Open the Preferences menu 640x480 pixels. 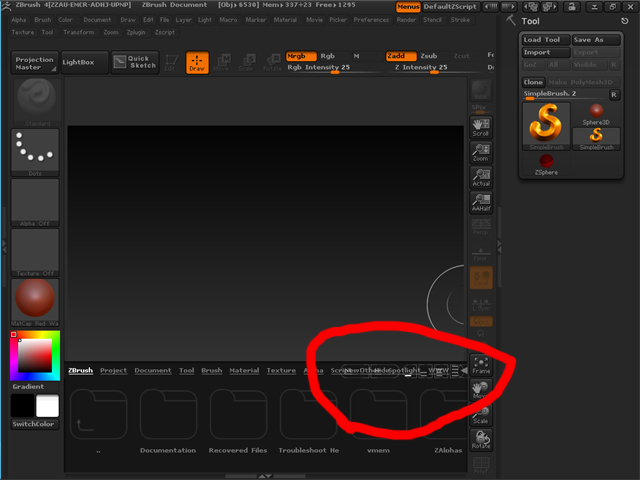(371, 20)
